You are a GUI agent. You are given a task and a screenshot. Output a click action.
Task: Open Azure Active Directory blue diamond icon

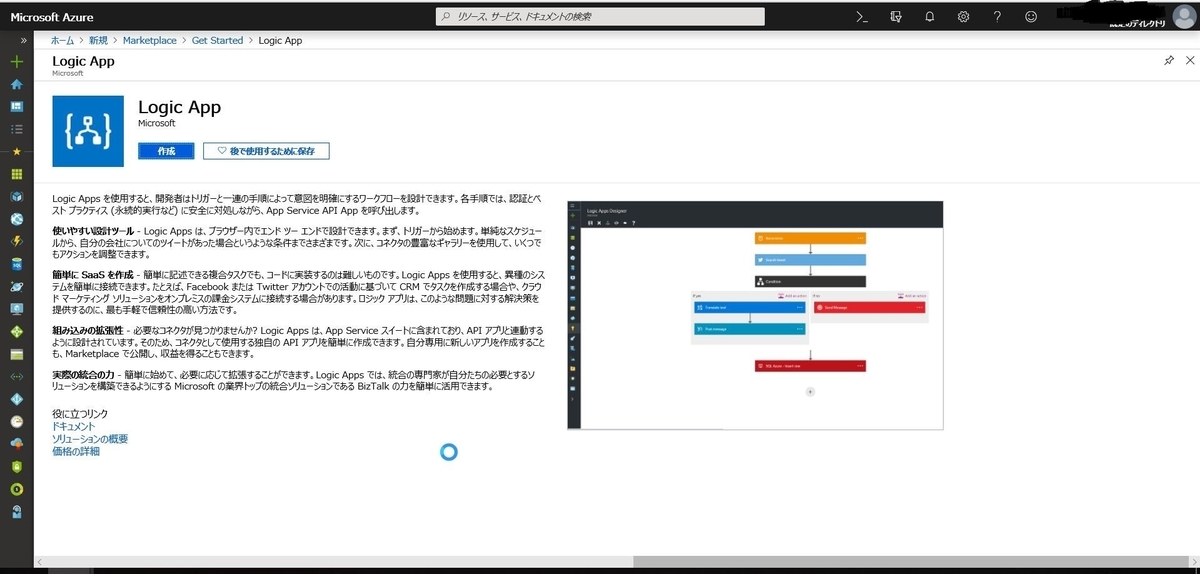click(16, 399)
